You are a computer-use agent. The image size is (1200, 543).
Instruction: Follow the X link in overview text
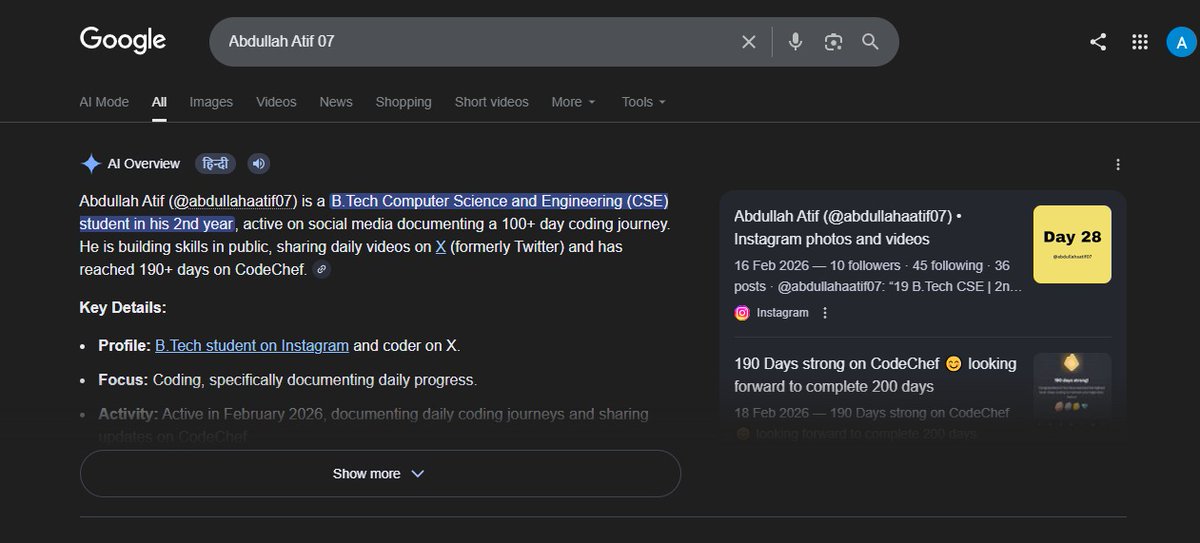pos(441,246)
